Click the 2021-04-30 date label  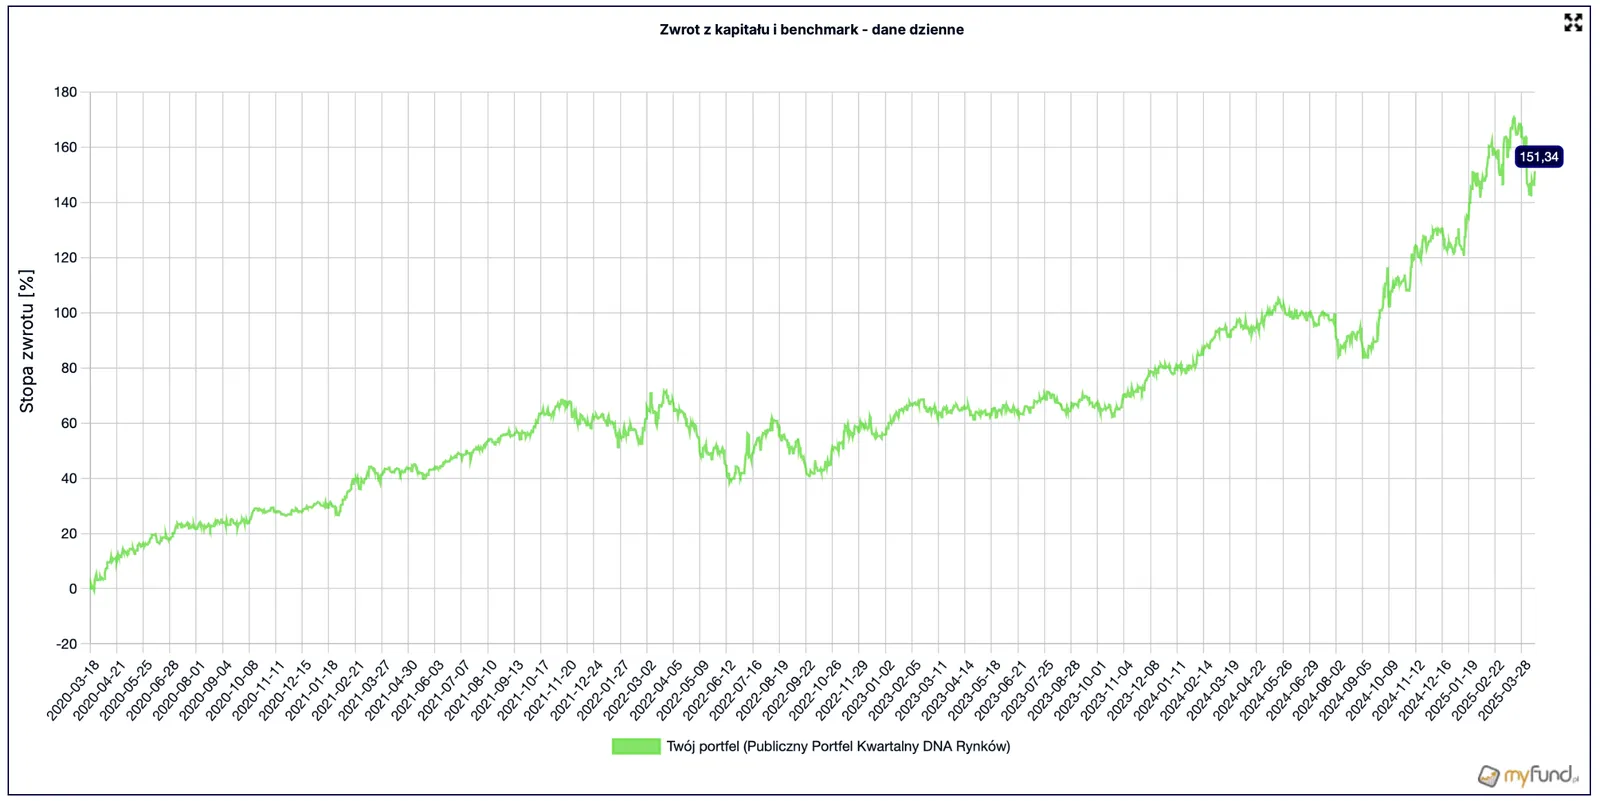[391, 690]
